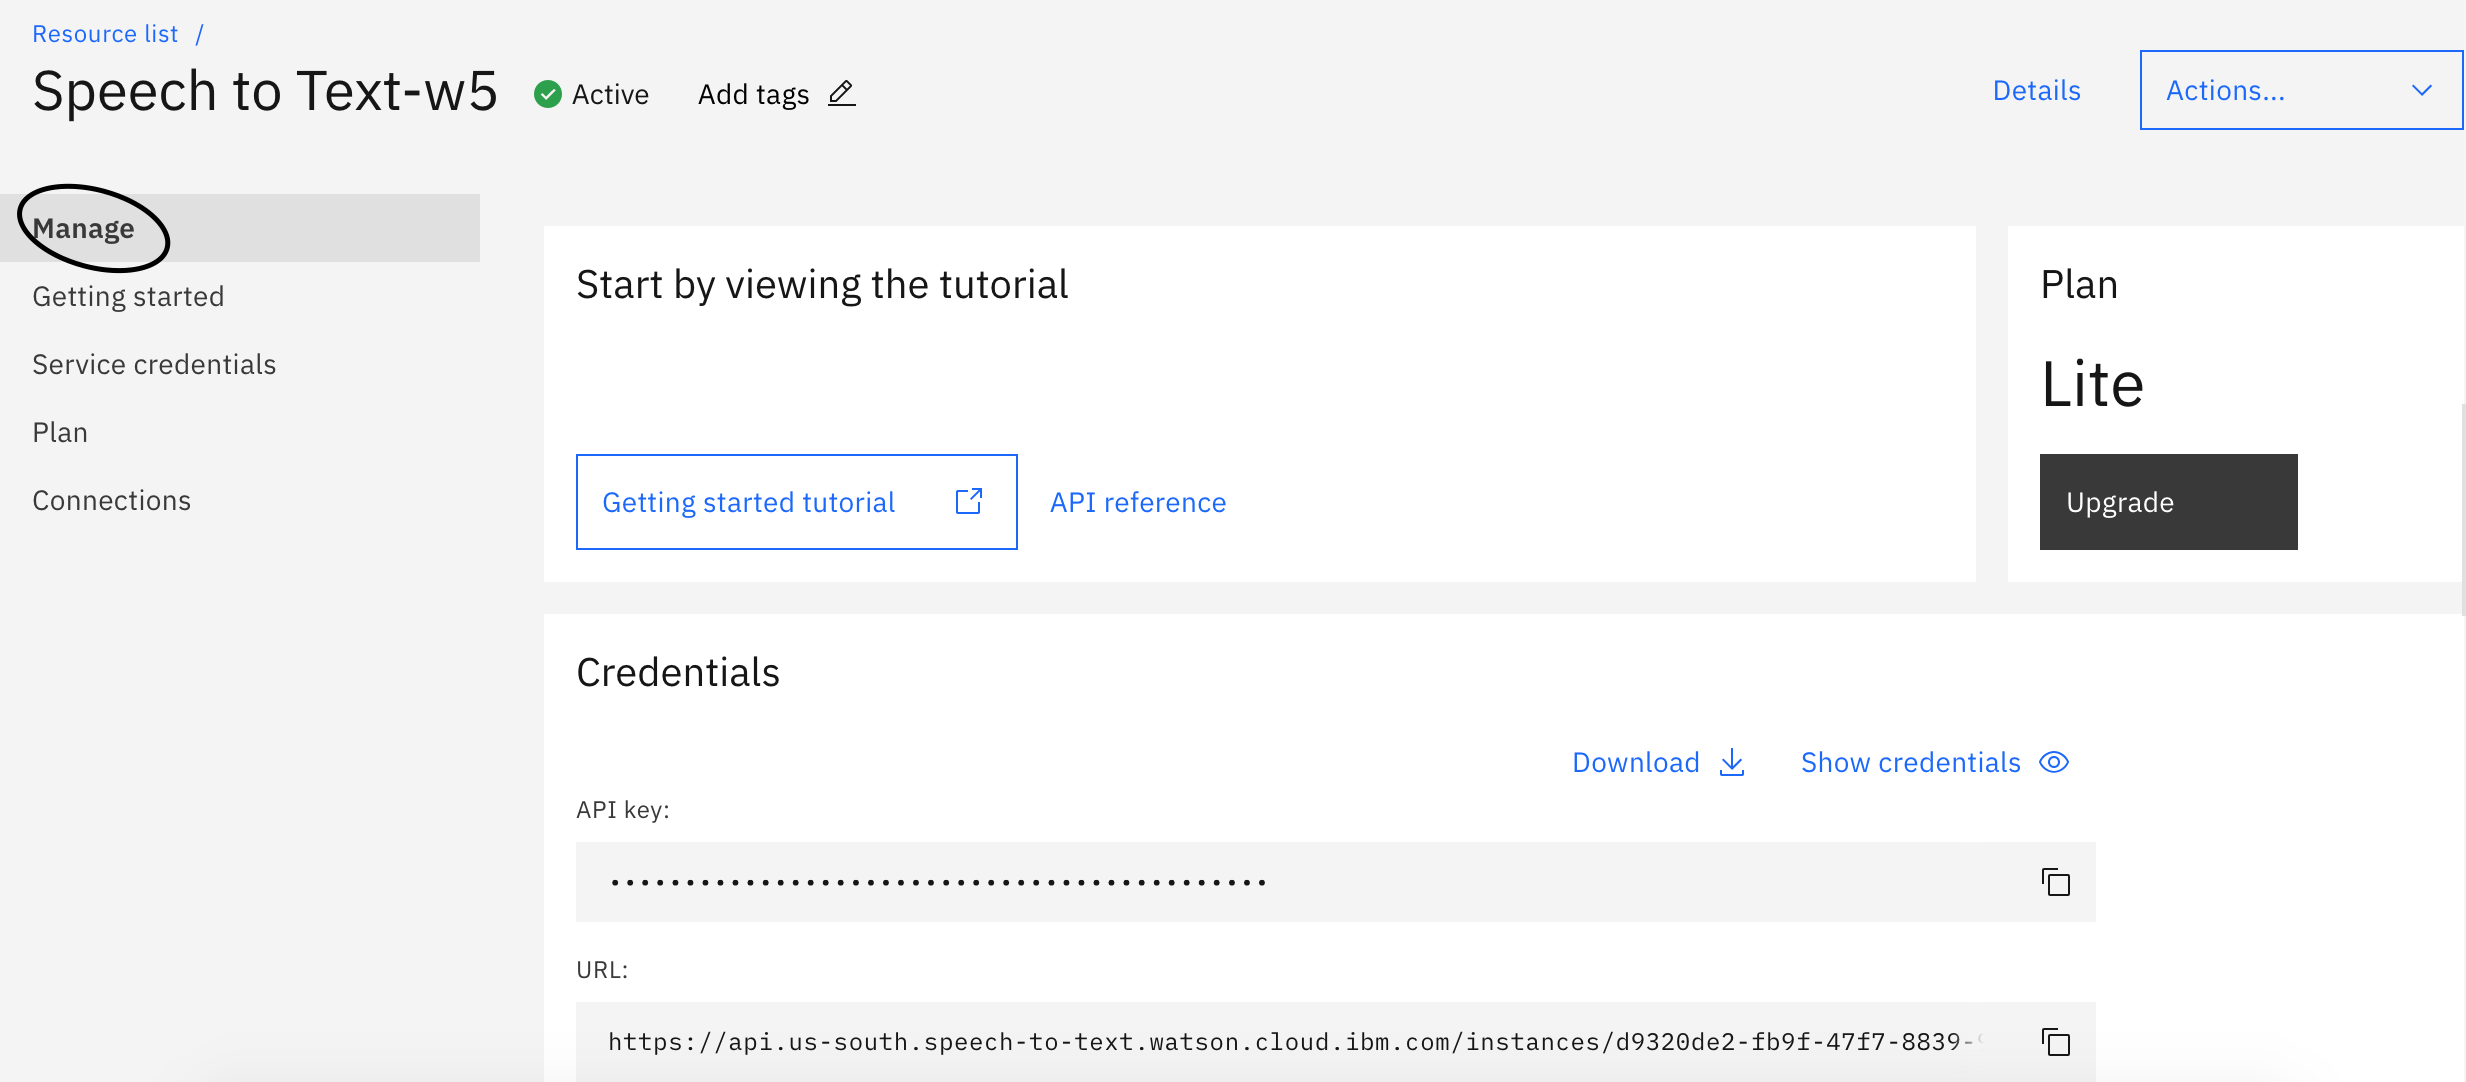Copy the URL with copy icon
This screenshot has height=1082, width=2466.
[2055, 1042]
